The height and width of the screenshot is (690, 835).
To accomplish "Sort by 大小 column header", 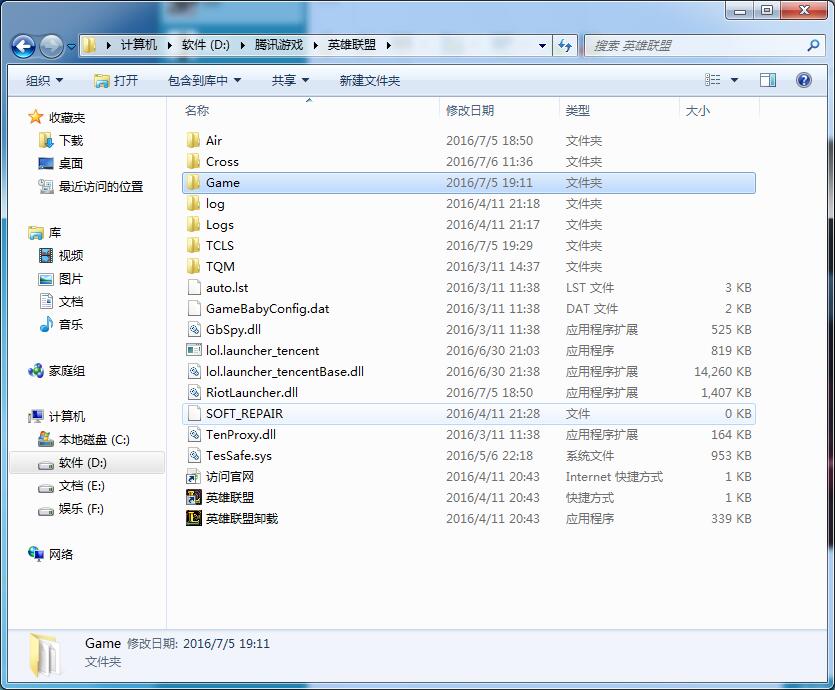I will click(698, 111).
